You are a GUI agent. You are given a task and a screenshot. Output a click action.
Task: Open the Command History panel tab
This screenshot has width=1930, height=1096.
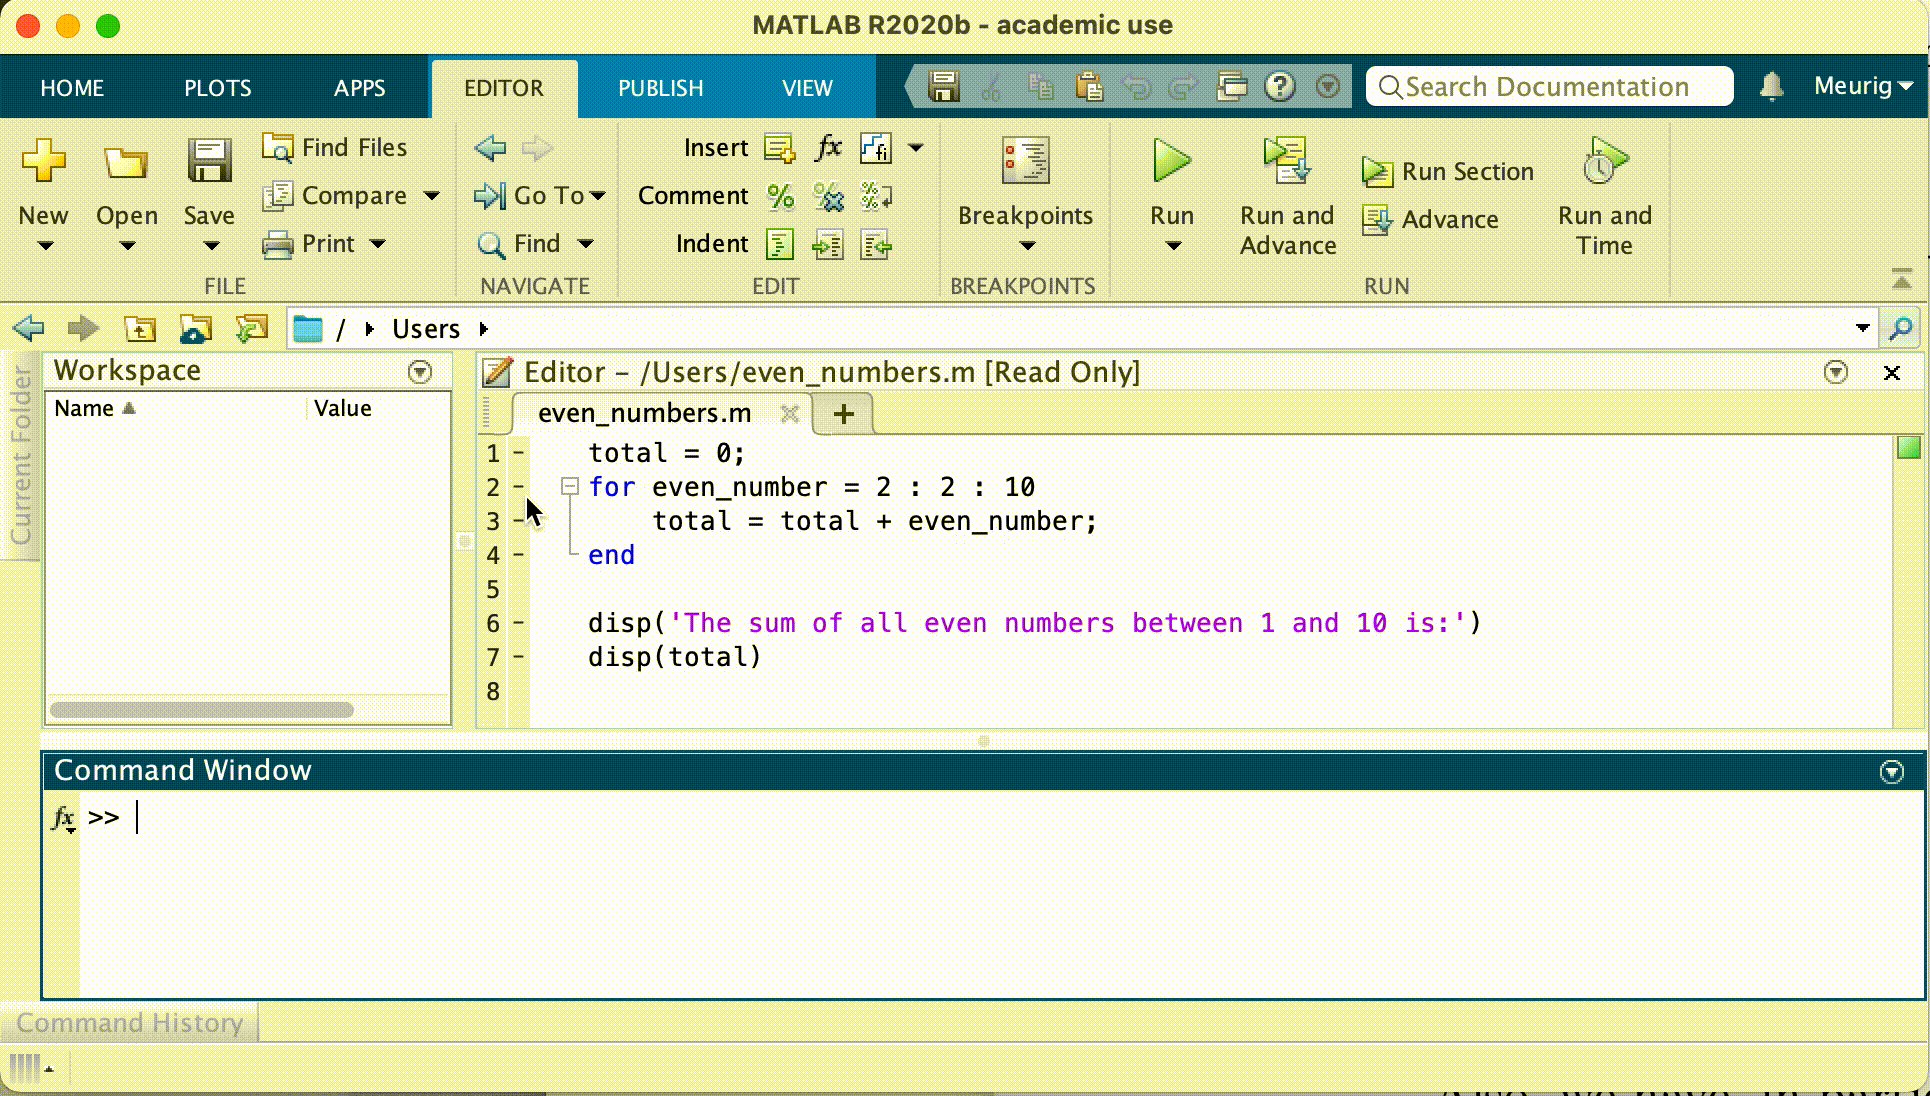coord(130,1023)
